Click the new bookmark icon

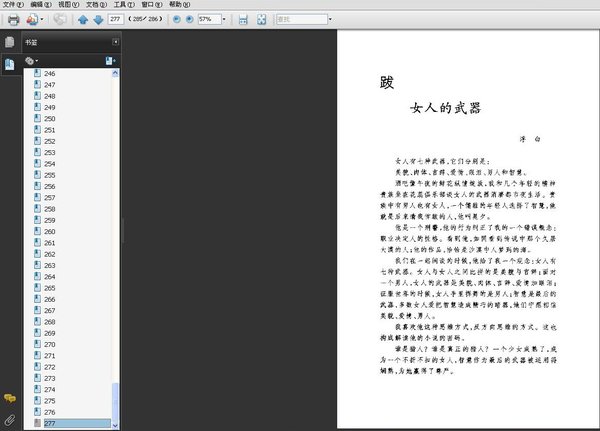[x=110, y=61]
